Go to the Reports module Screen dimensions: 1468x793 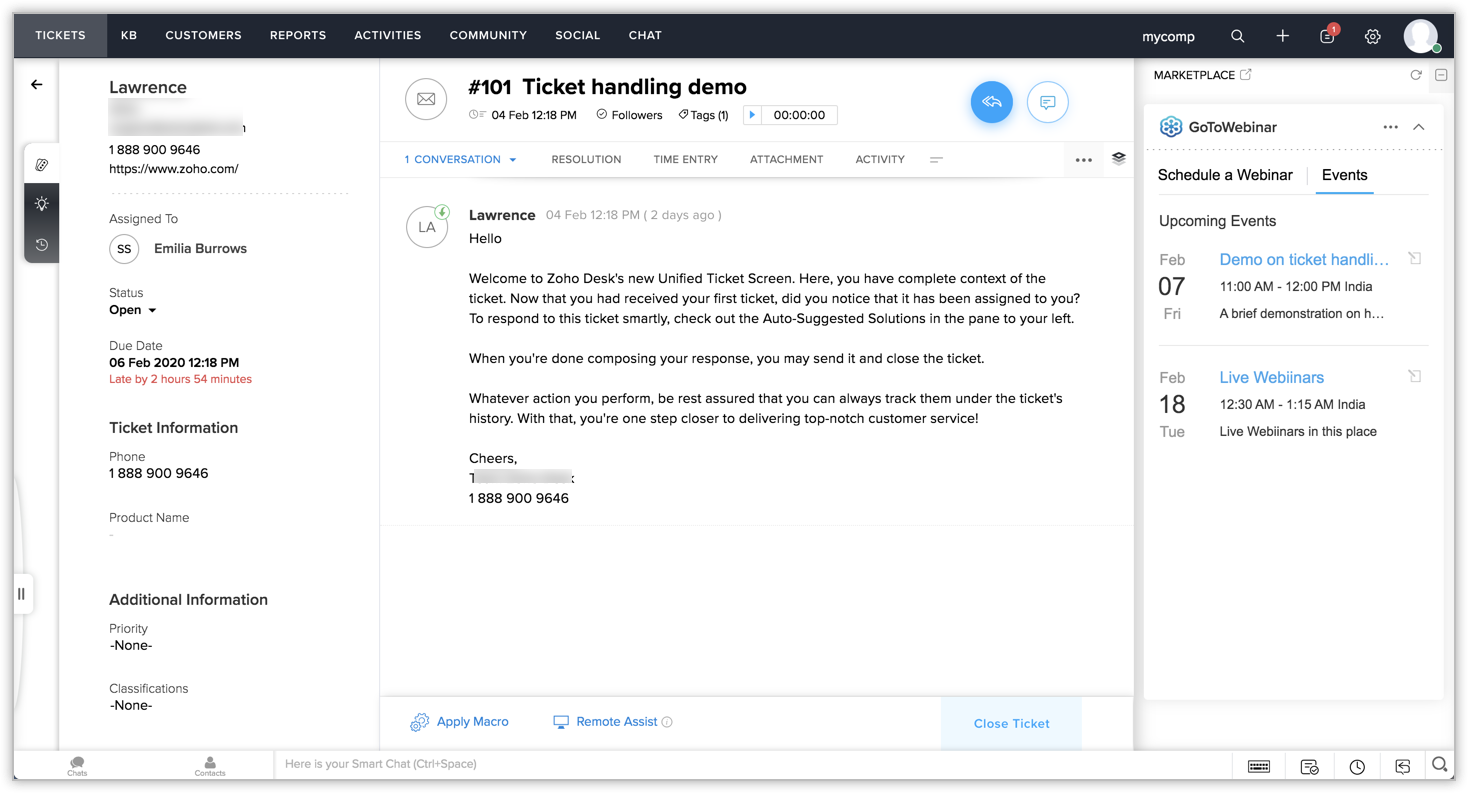(x=298, y=36)
